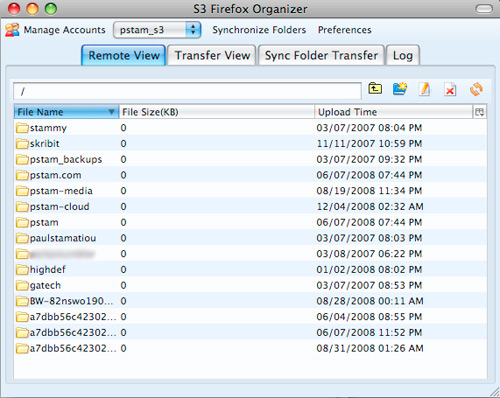Select the pstam folder icon

click(22, 222)
